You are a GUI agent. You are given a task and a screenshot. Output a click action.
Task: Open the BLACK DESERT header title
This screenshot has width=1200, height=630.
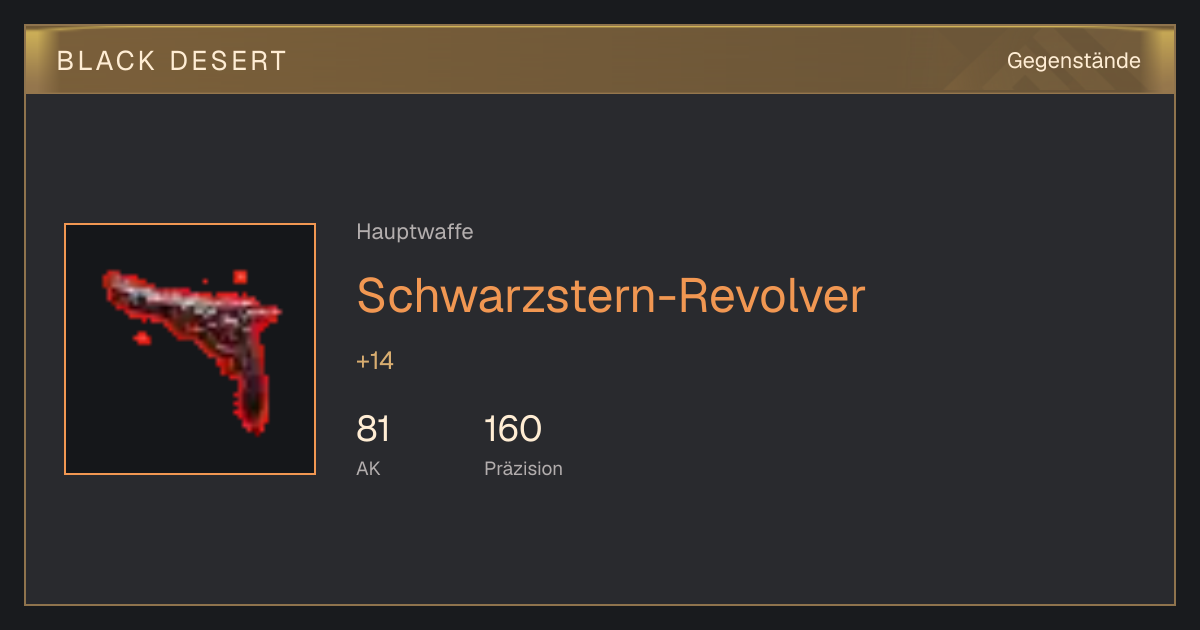172,61
